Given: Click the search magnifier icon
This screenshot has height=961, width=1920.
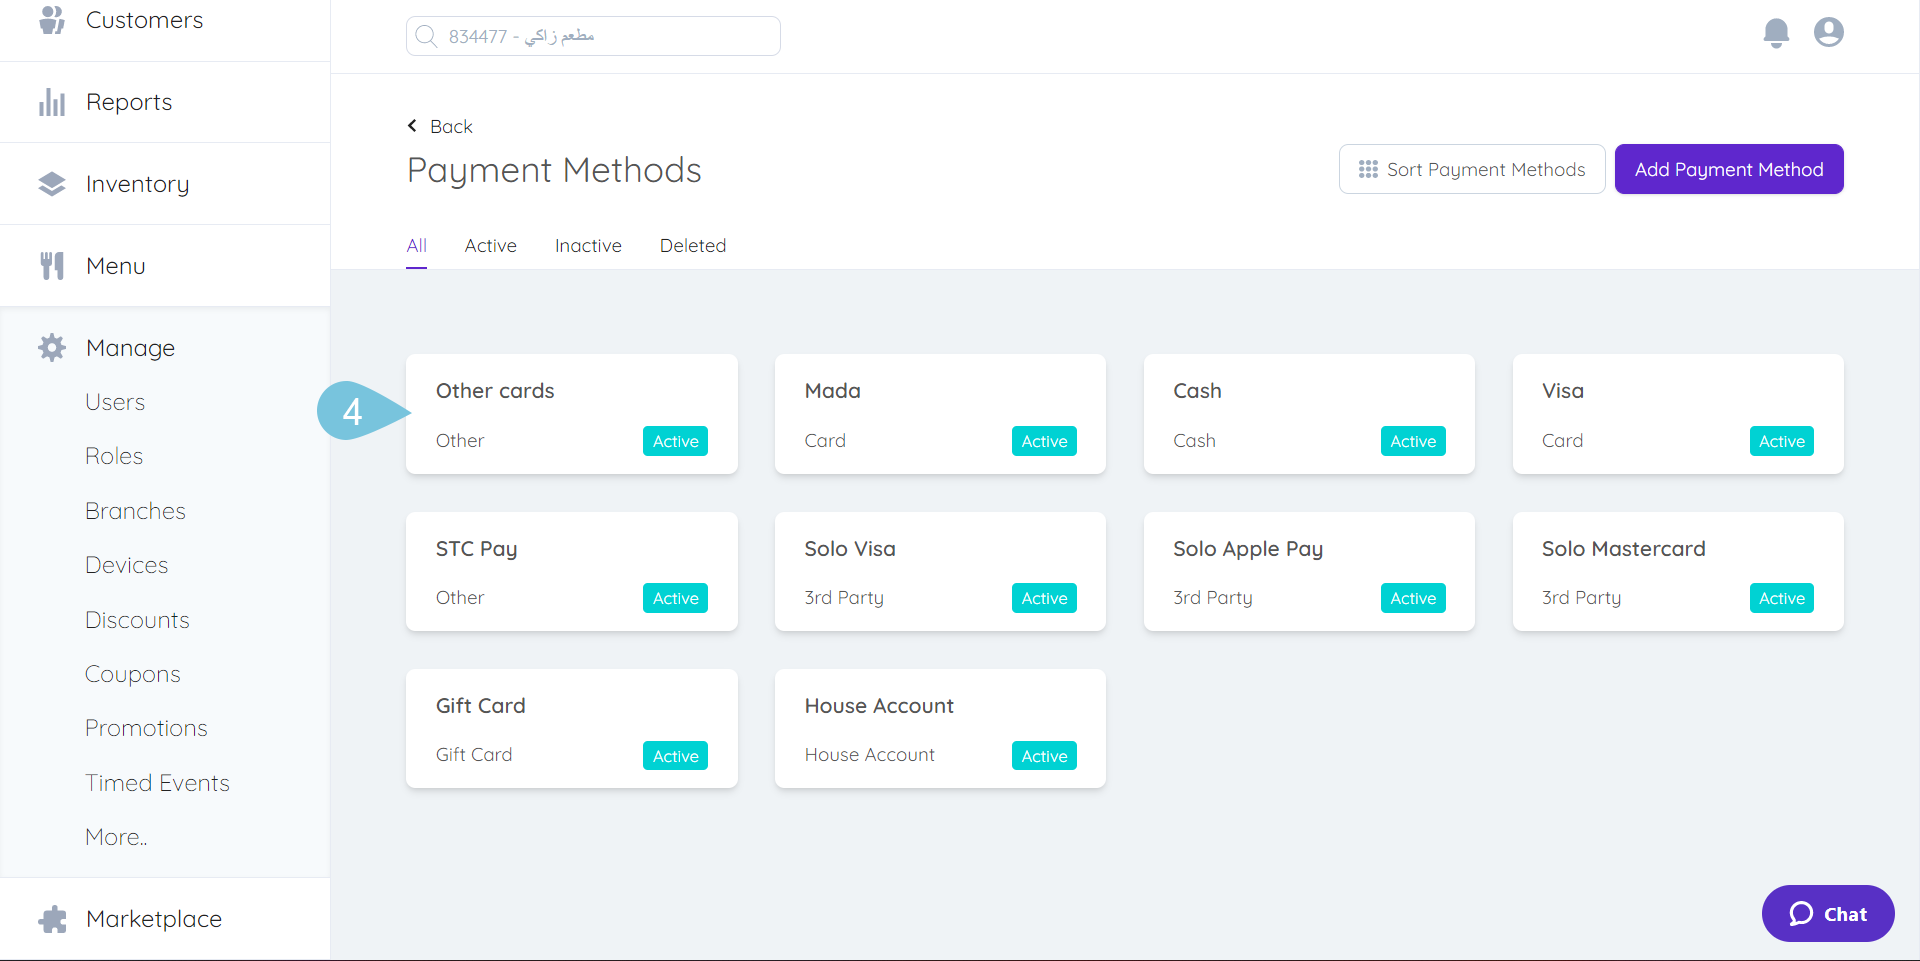Looking at the screenshot, I should pos(427,35).
